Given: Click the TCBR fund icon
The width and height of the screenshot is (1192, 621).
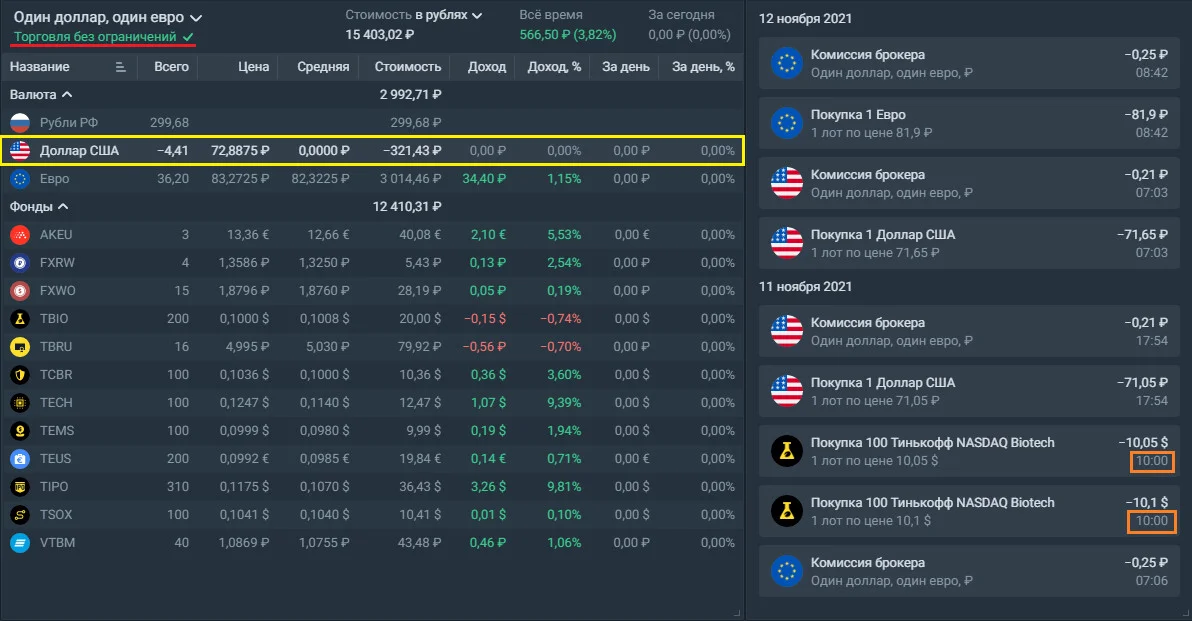Looking at the screenshot, I should point(20,375).
